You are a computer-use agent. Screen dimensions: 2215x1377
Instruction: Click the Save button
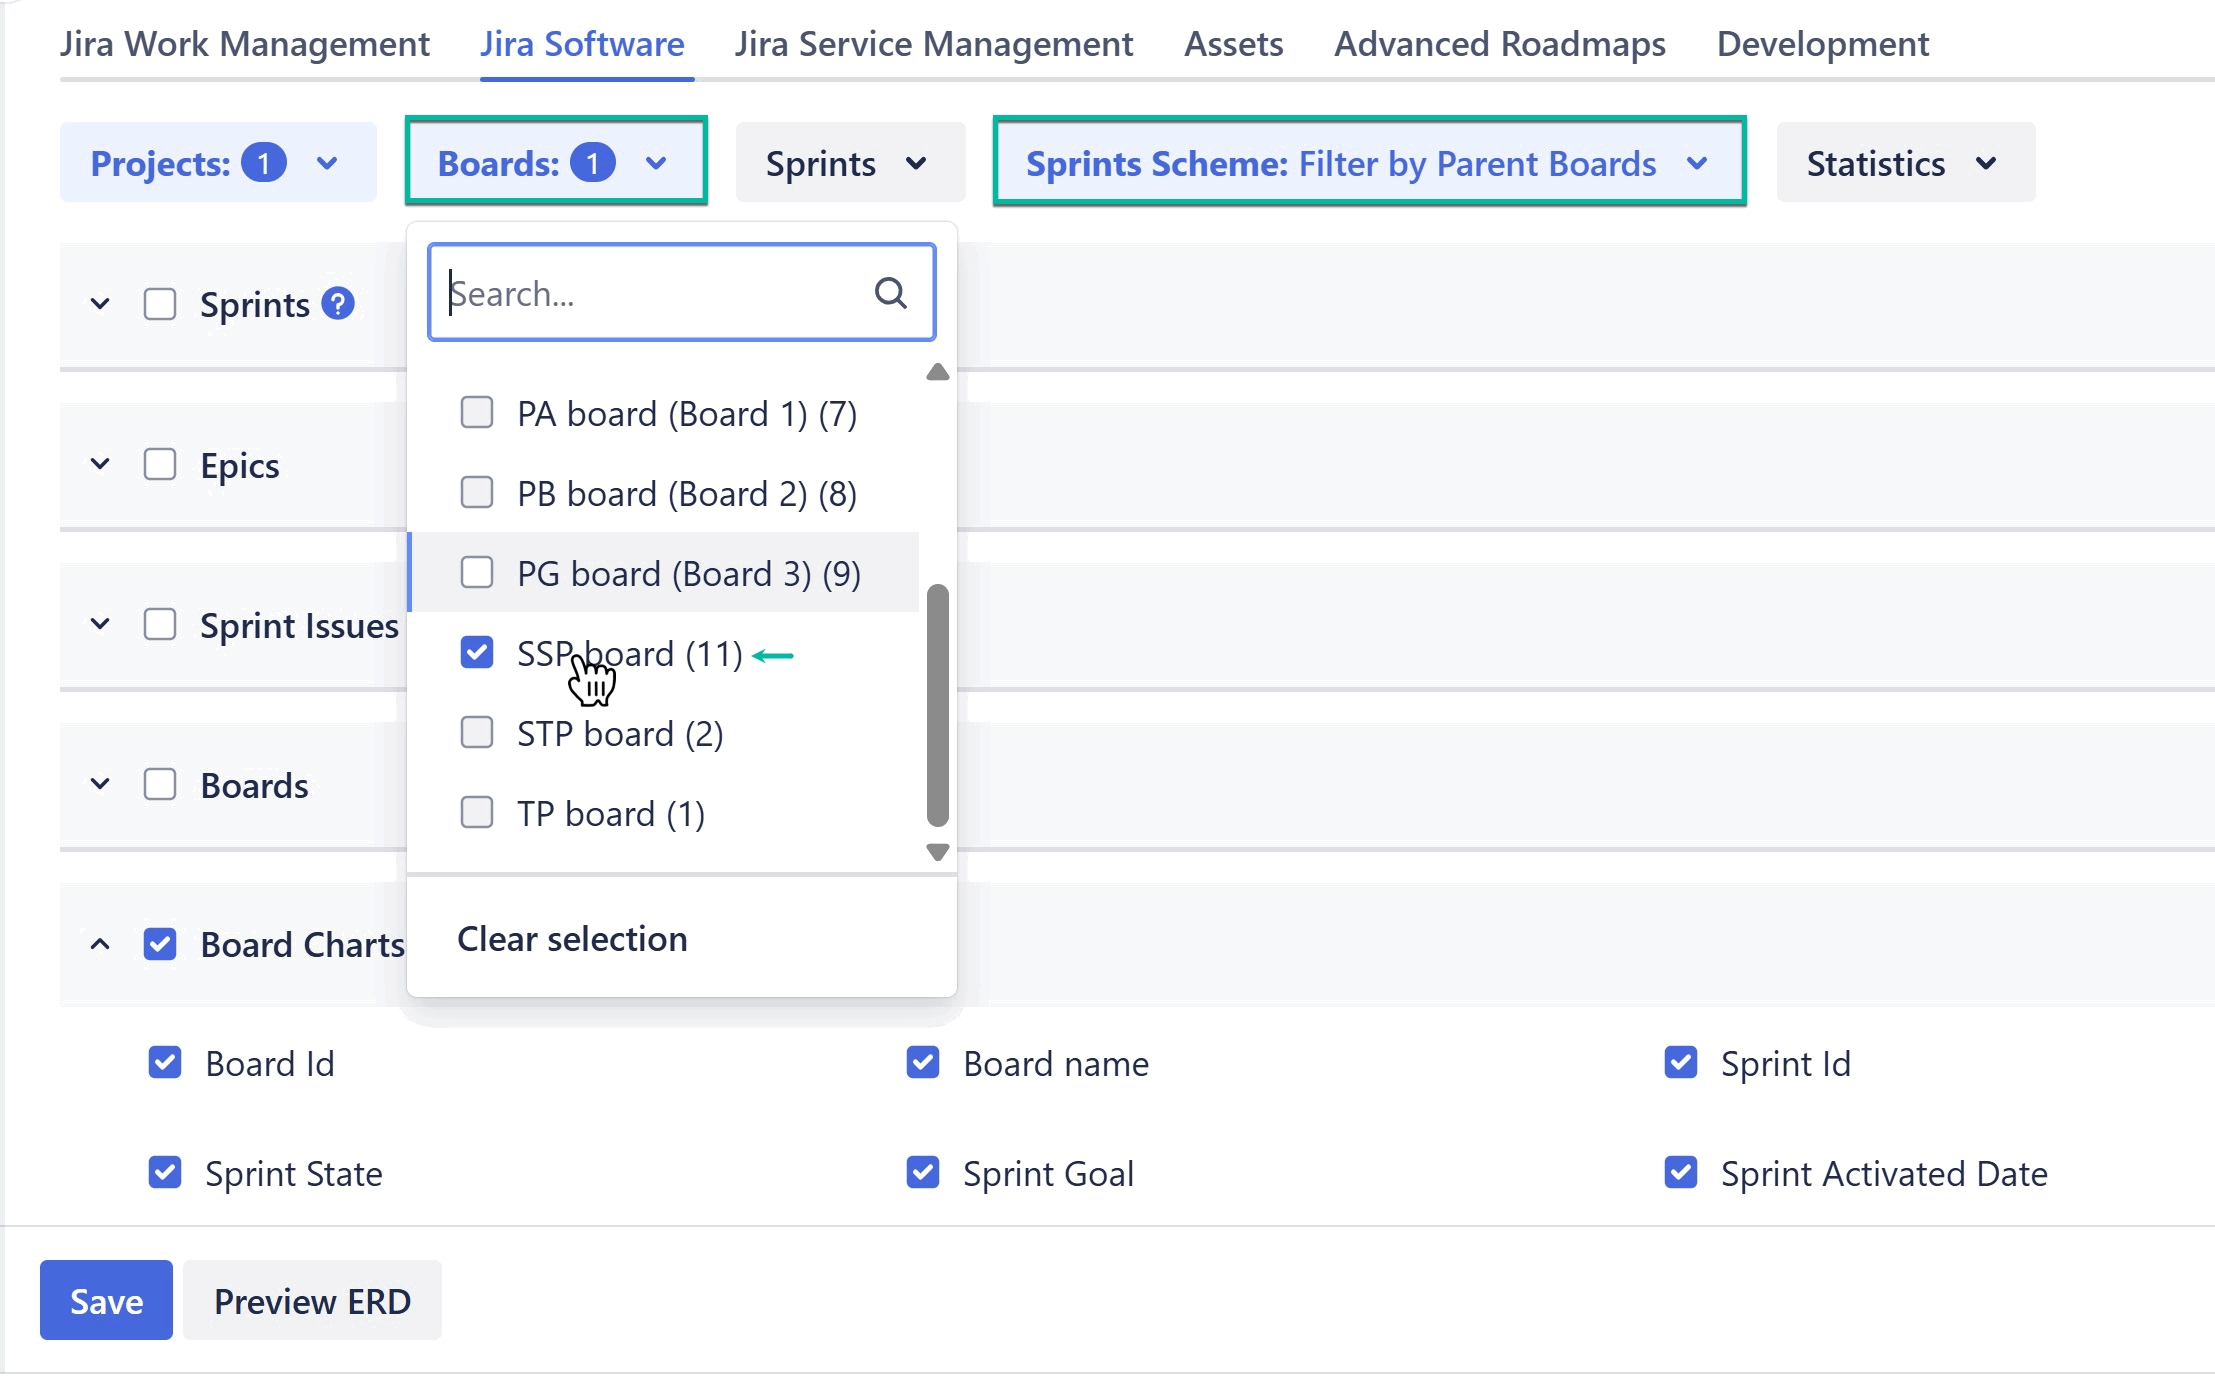(105, 1300)
